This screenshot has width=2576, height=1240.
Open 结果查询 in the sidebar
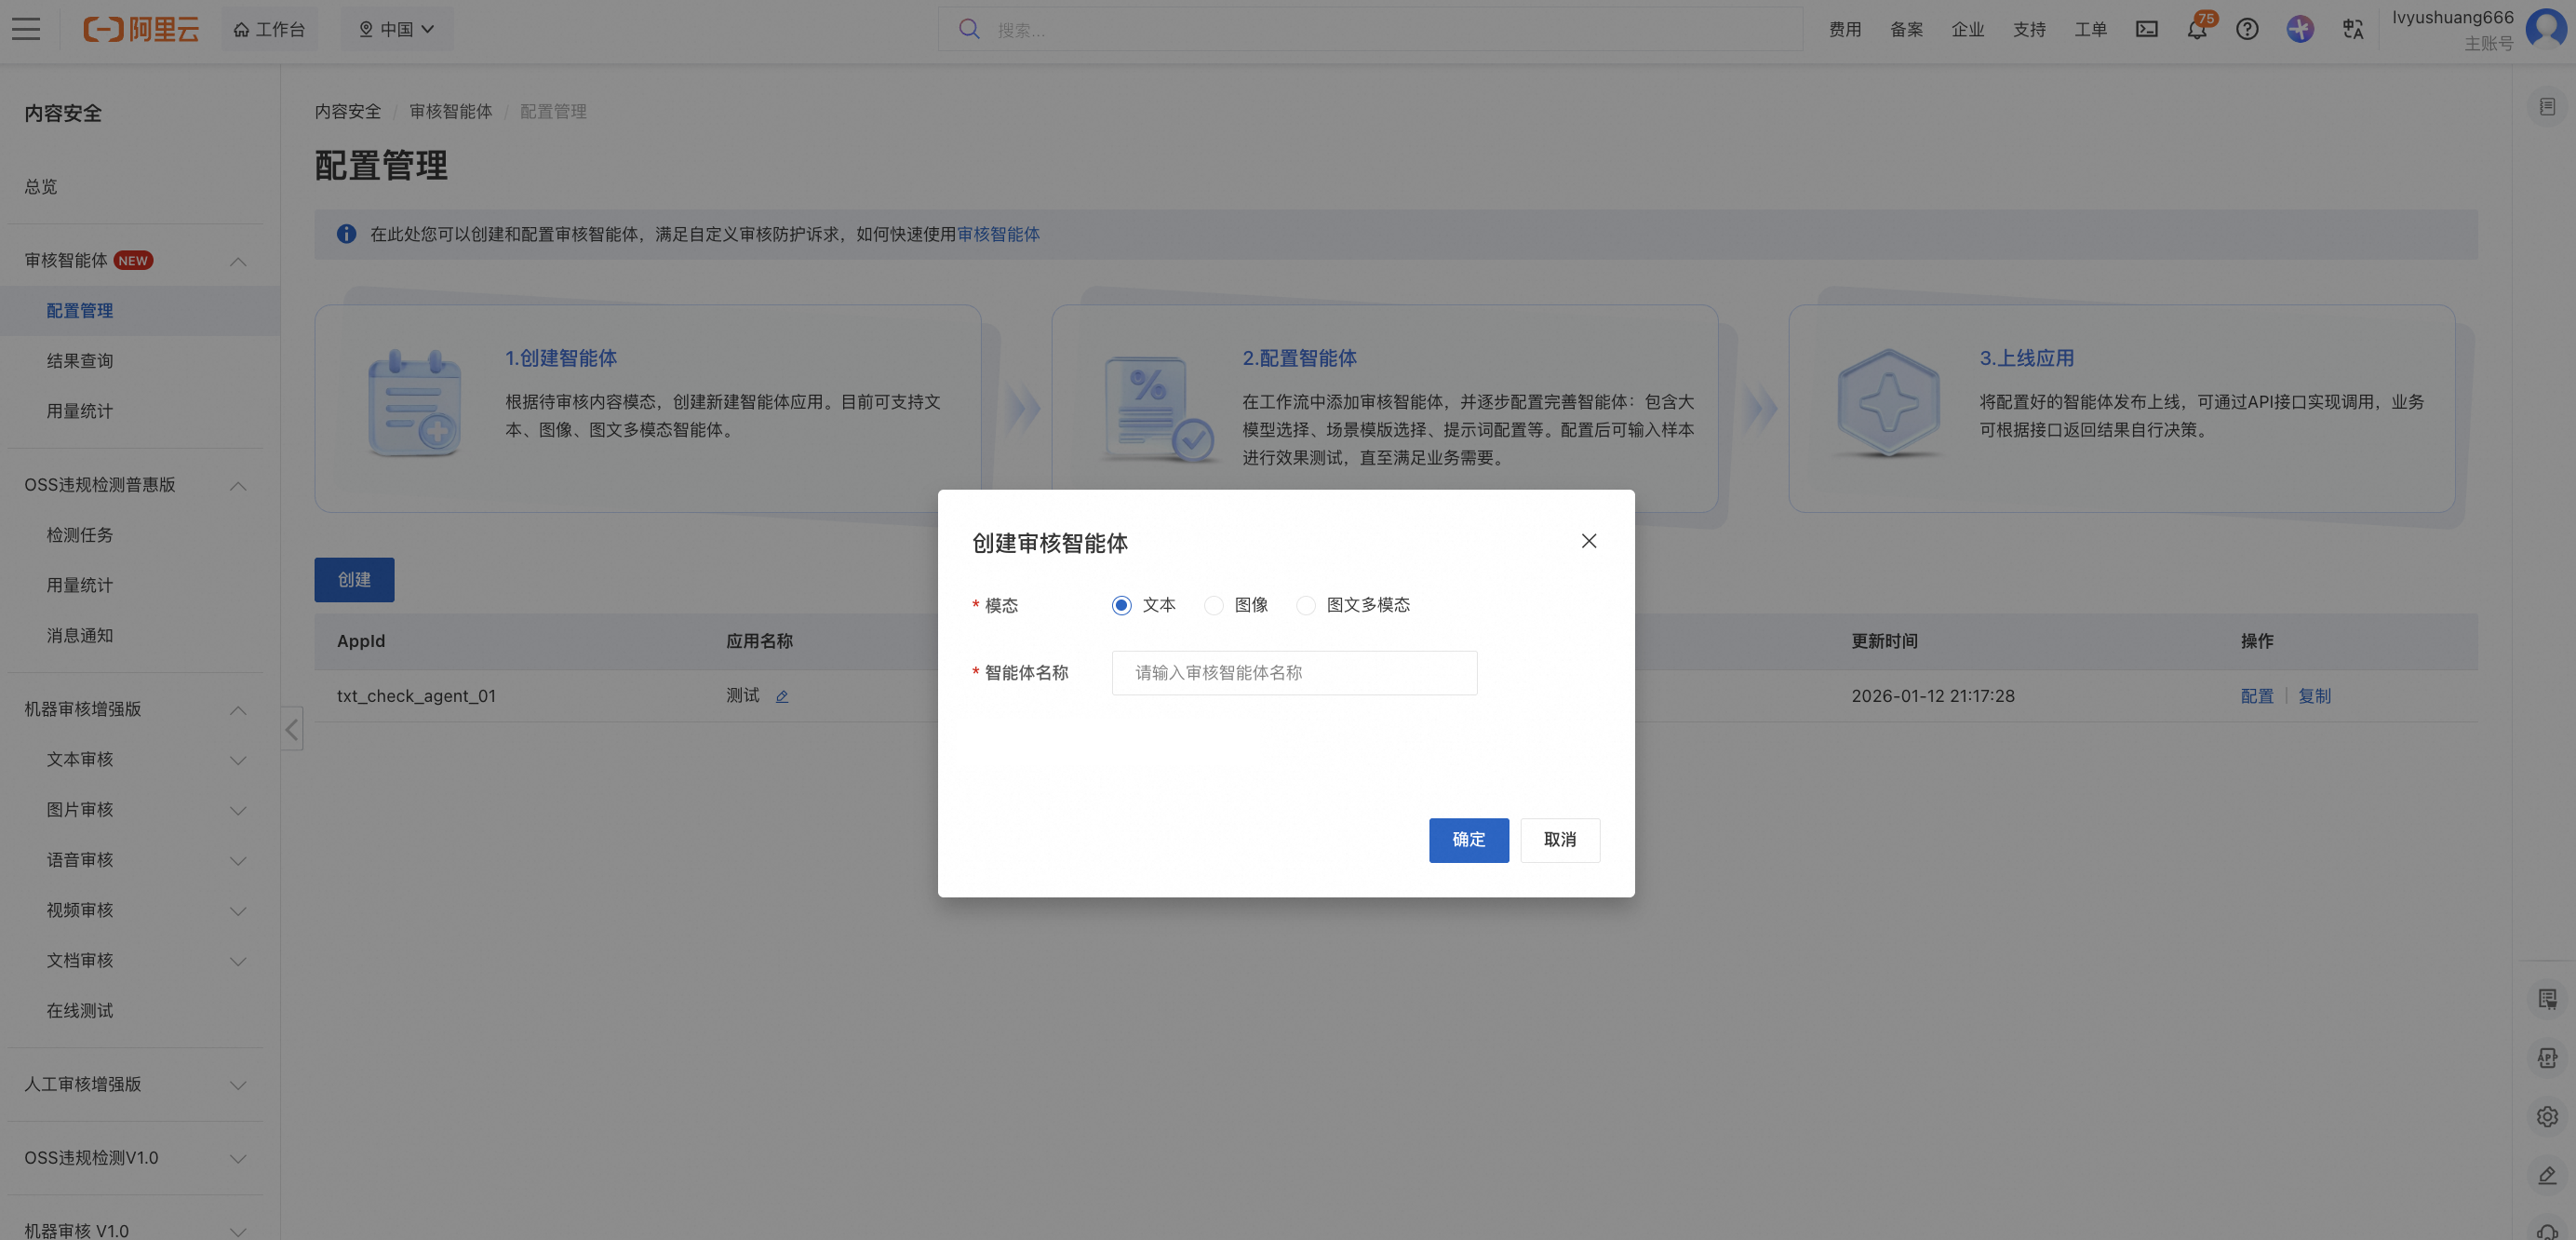click(80, 361)
